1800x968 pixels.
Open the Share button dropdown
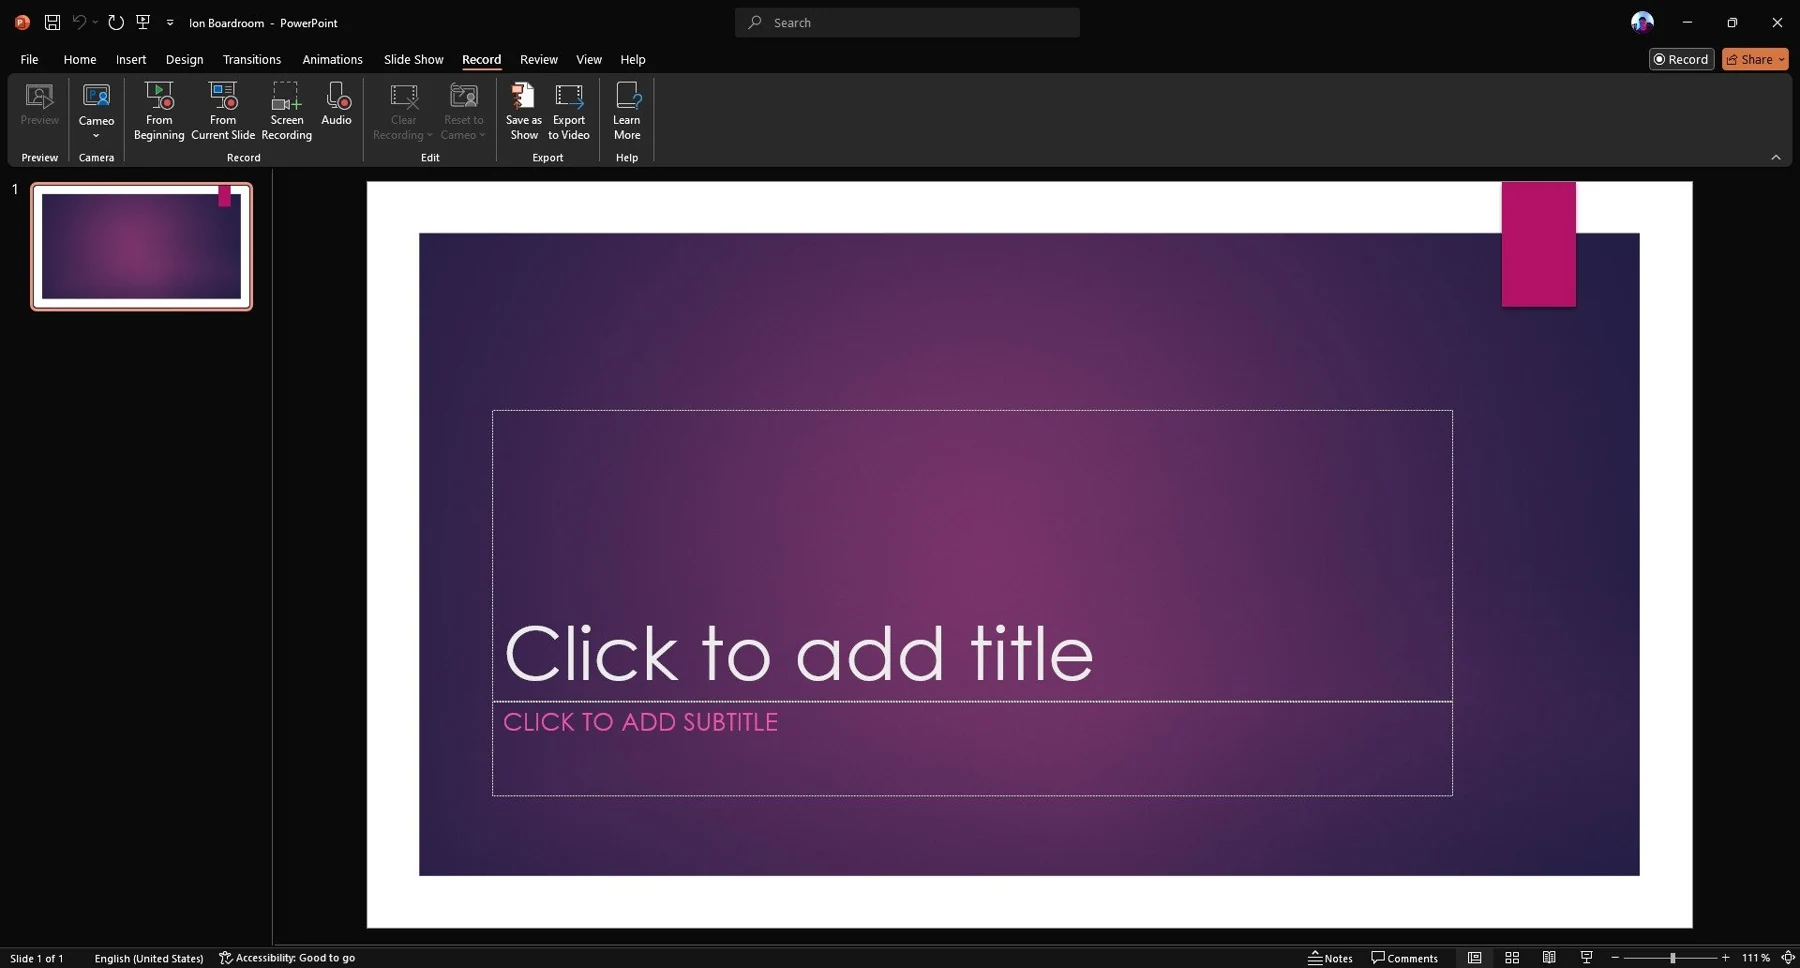(x=1781, y=60)
